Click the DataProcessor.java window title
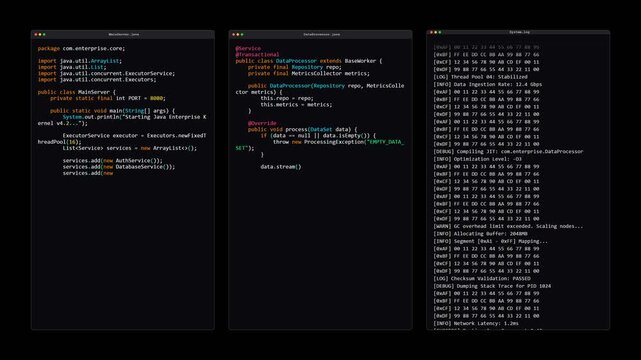 click(x=321, y=34)
